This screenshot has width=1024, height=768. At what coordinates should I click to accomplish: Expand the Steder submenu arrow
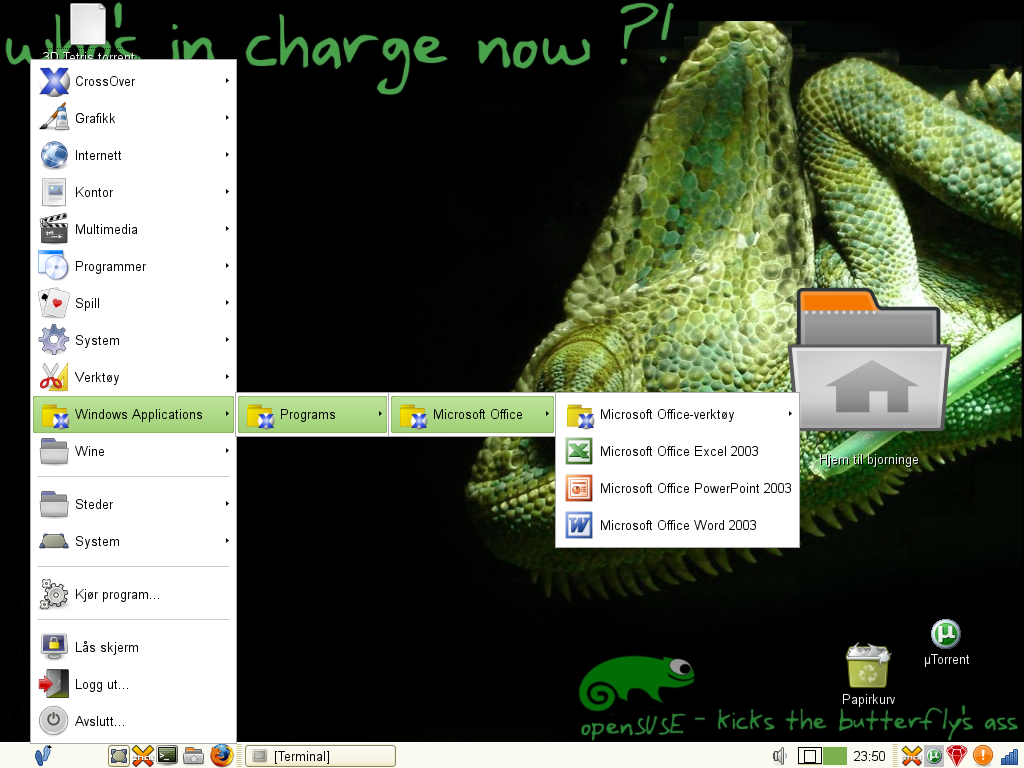click(227, 504)
